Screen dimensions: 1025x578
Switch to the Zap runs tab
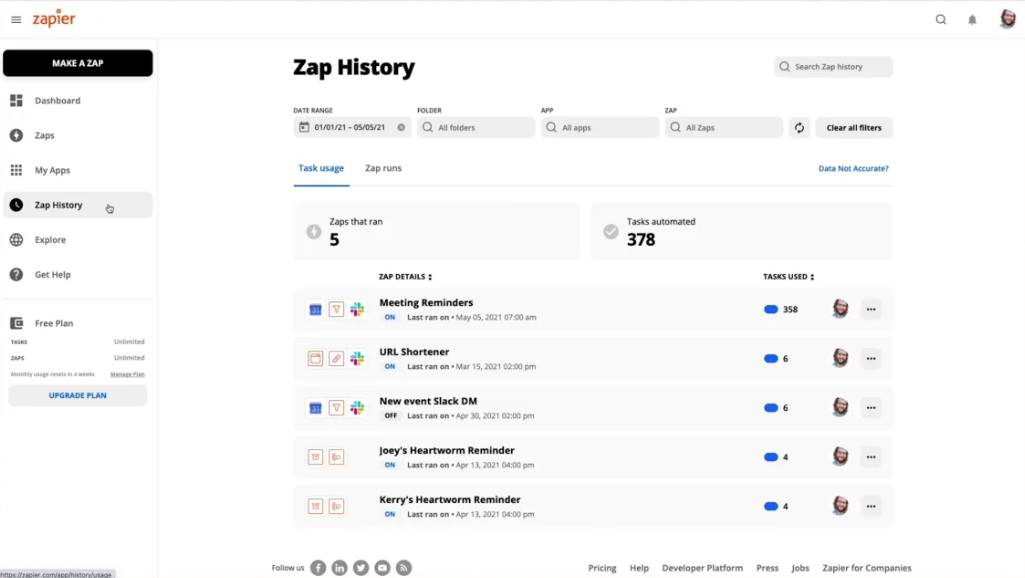[382, 168]
